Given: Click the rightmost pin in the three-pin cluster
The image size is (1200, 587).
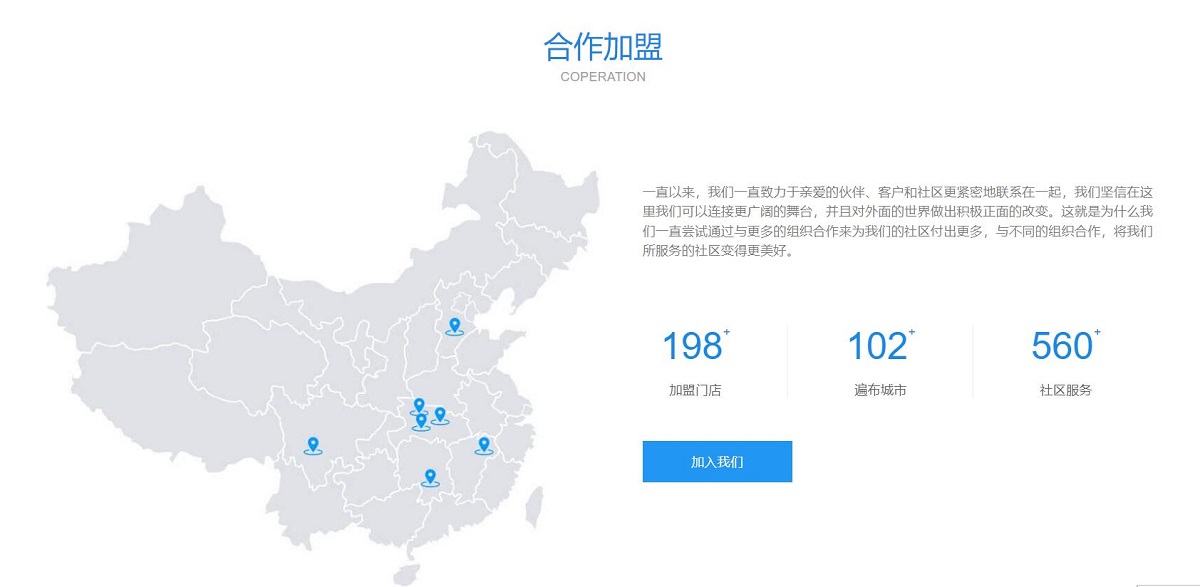Looking at the screenshot, I should tap(439, 414).
